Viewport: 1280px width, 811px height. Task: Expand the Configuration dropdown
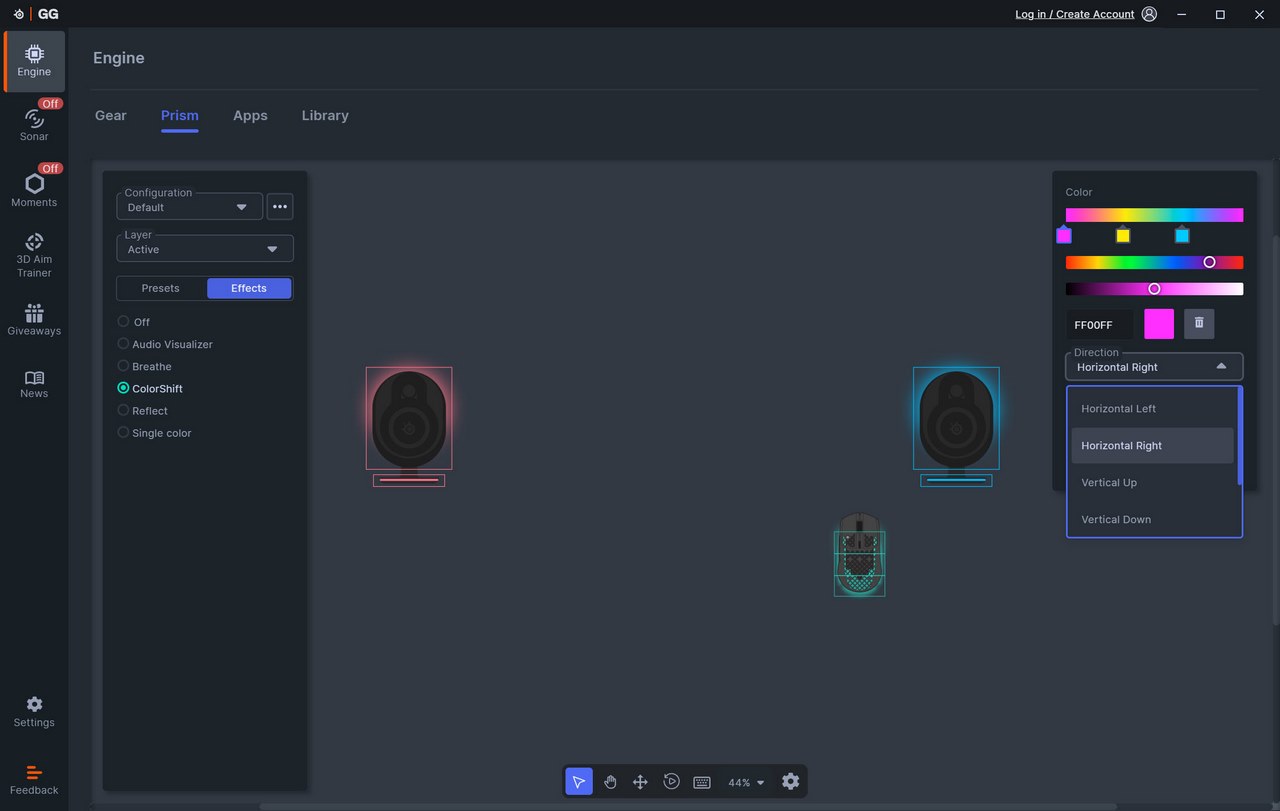click(190, 207)
